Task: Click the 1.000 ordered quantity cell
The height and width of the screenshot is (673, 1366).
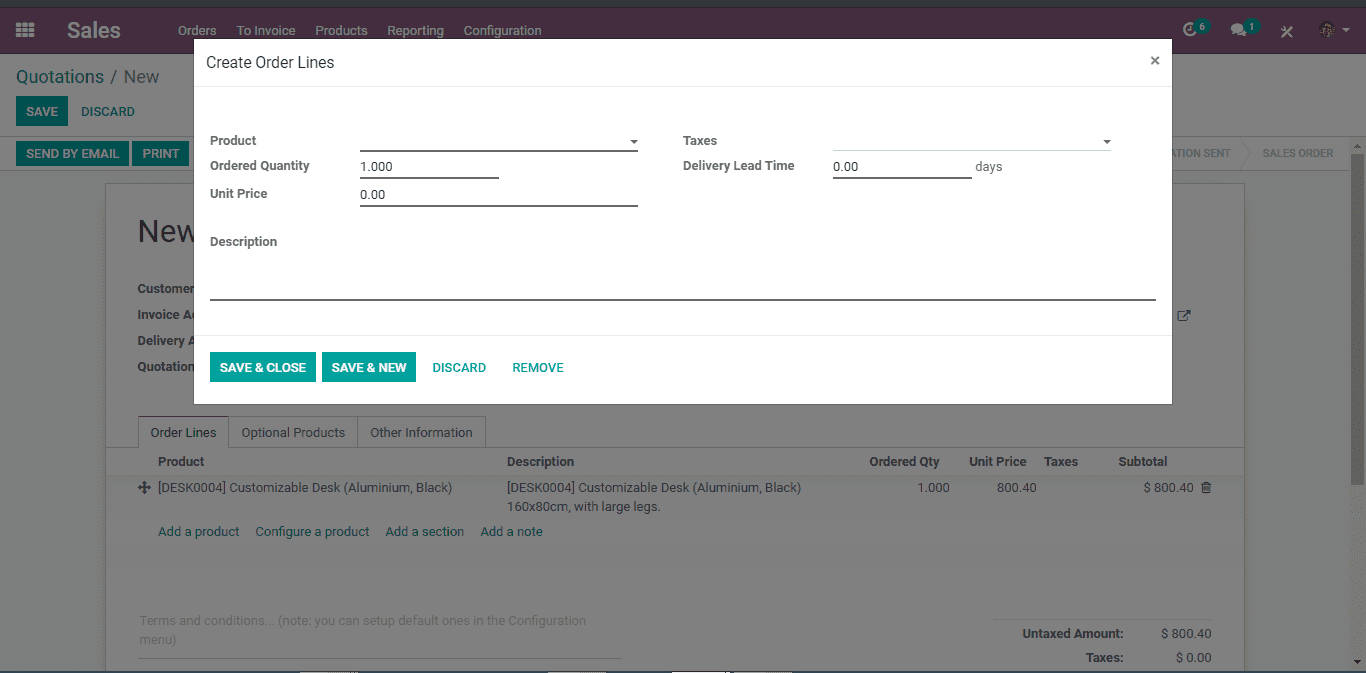Action: pos(934,488)
